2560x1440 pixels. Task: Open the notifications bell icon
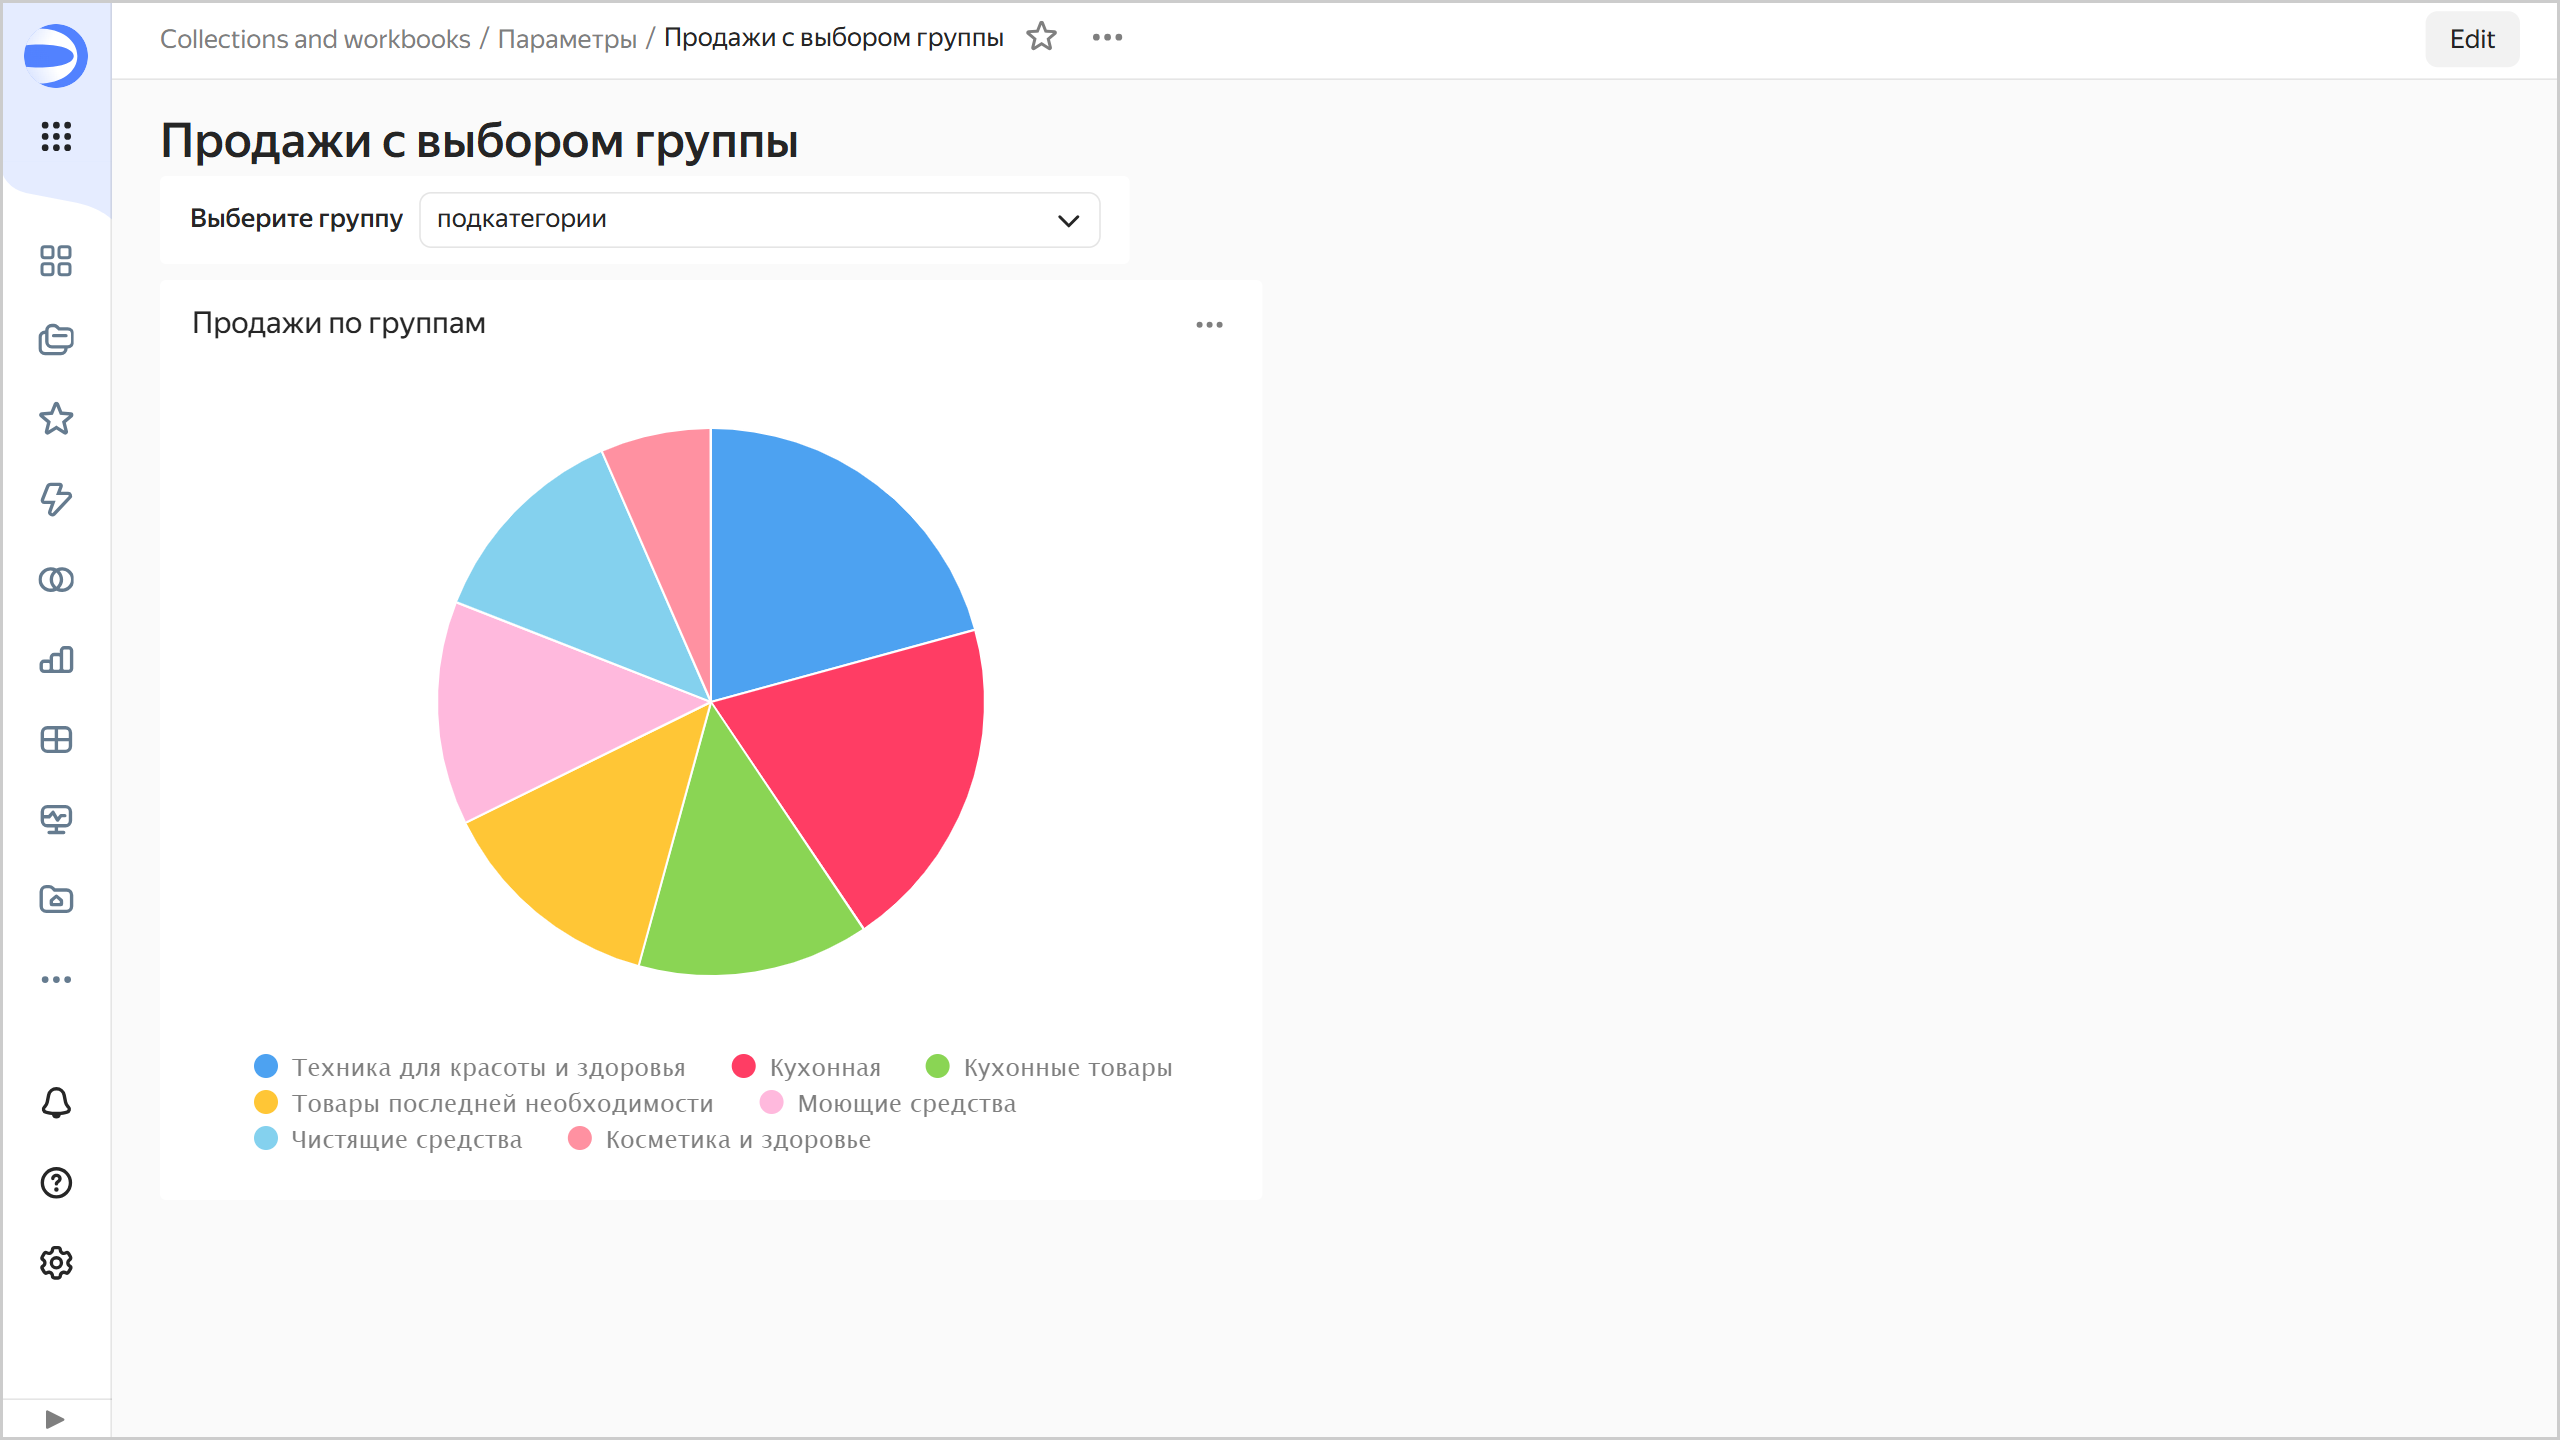pos(56,1103)
